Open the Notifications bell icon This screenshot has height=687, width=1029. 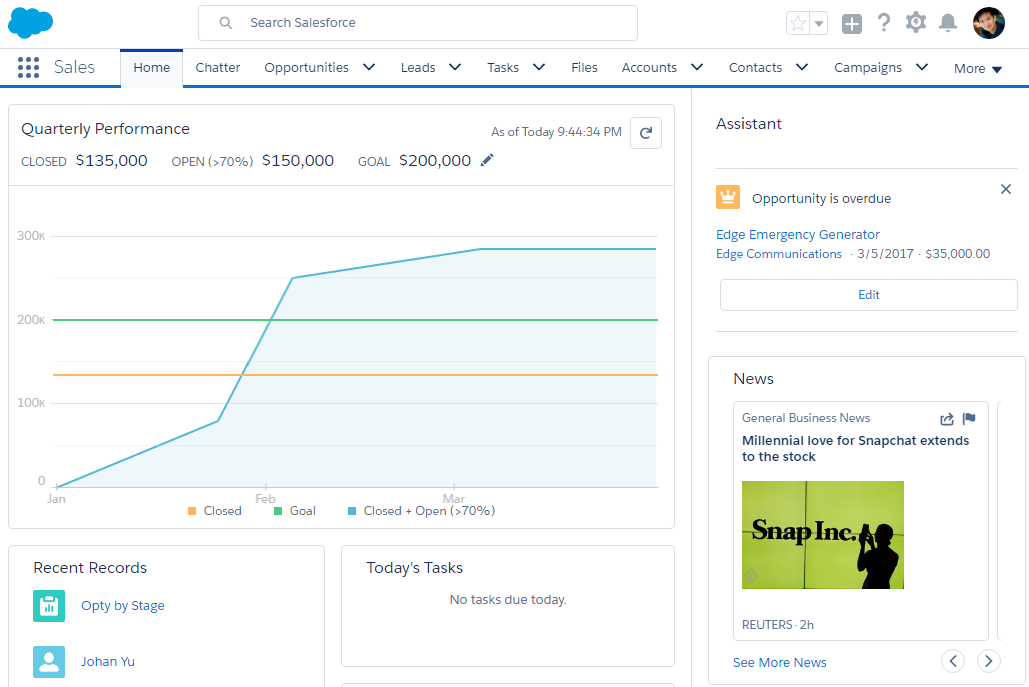tap(948, 23)
